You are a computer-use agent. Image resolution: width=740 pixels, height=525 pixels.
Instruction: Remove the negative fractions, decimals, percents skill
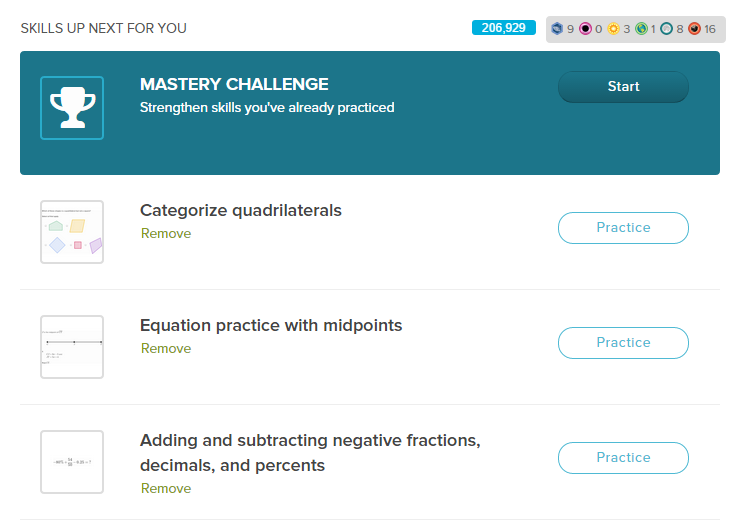pyautogui.click(x=166, y=488)
